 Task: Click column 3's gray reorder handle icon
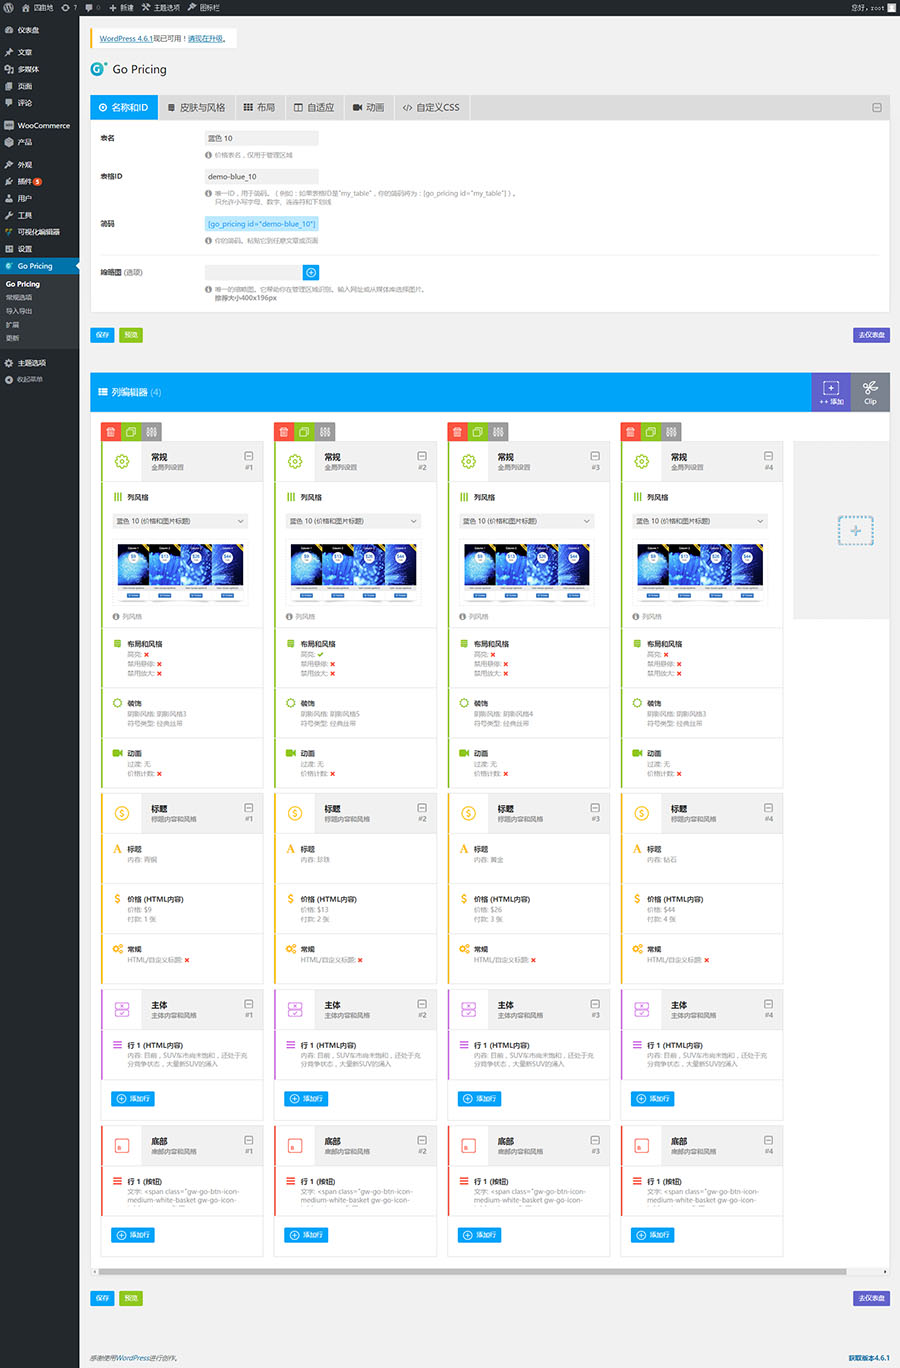tap(498, 432)
